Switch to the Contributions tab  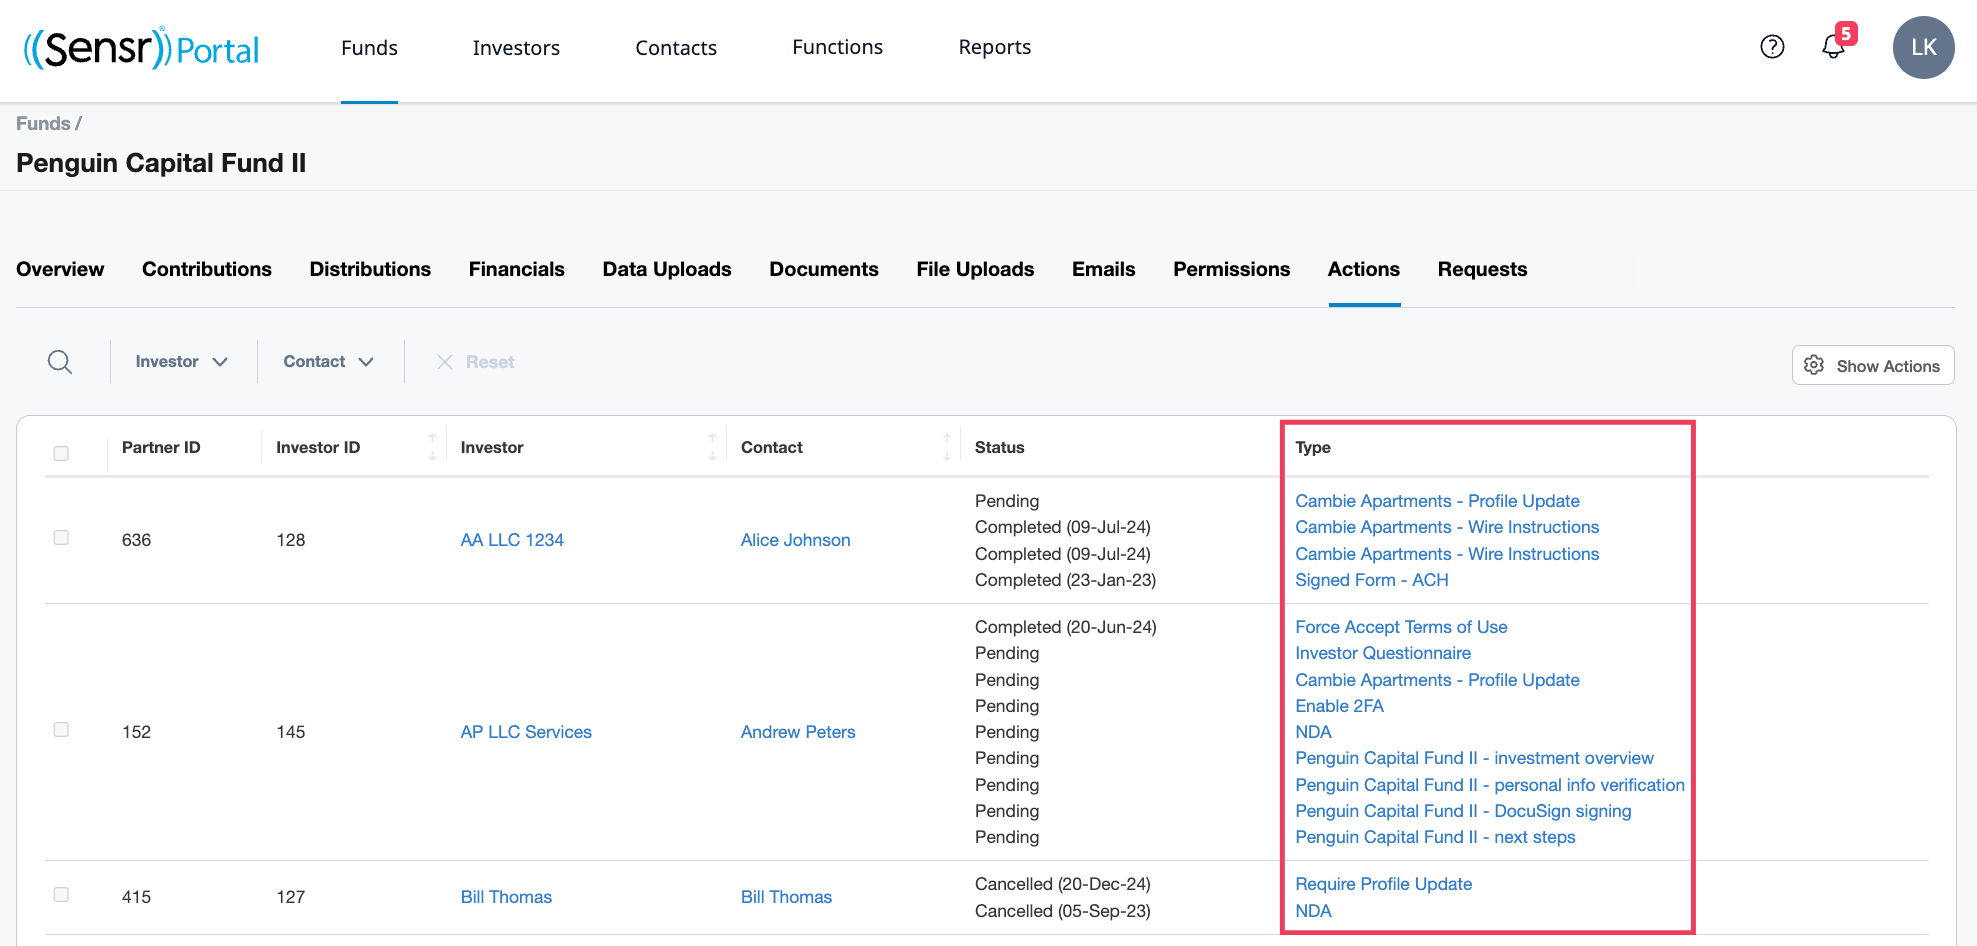tap(207, 269)
